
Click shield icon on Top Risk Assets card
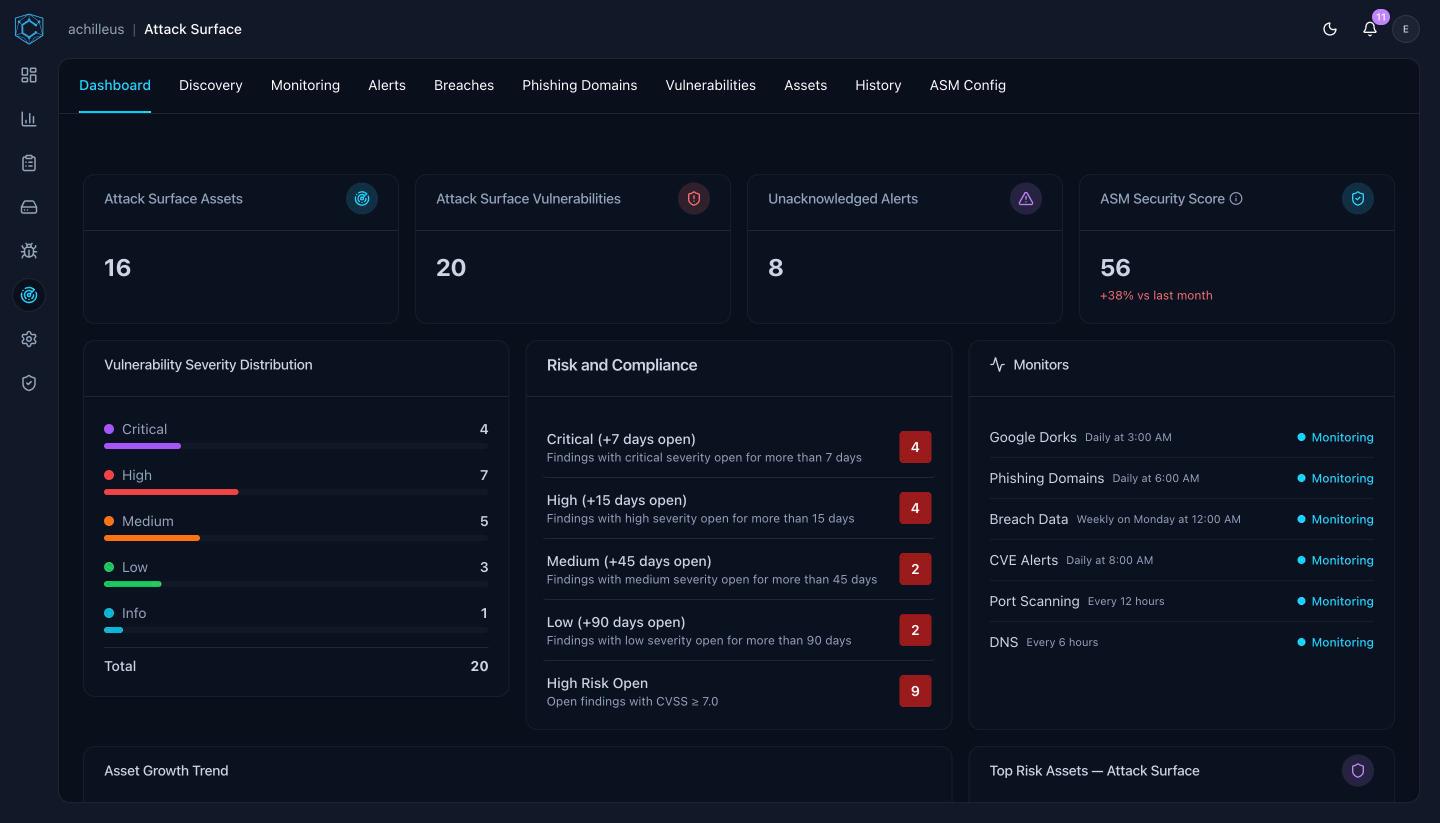[x=1358, y=771]
